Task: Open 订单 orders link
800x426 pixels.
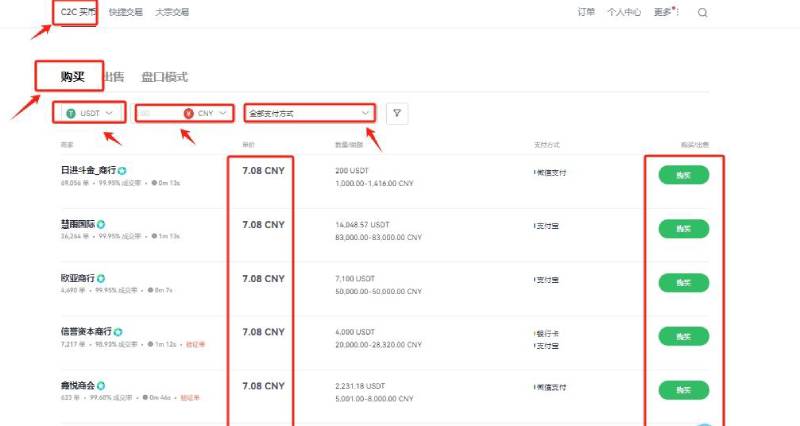Action: pyautogui.click(x=586, y=13)
